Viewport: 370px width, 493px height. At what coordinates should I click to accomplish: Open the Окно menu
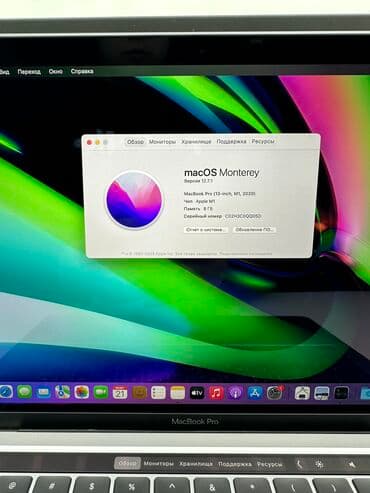click(55, 71)
